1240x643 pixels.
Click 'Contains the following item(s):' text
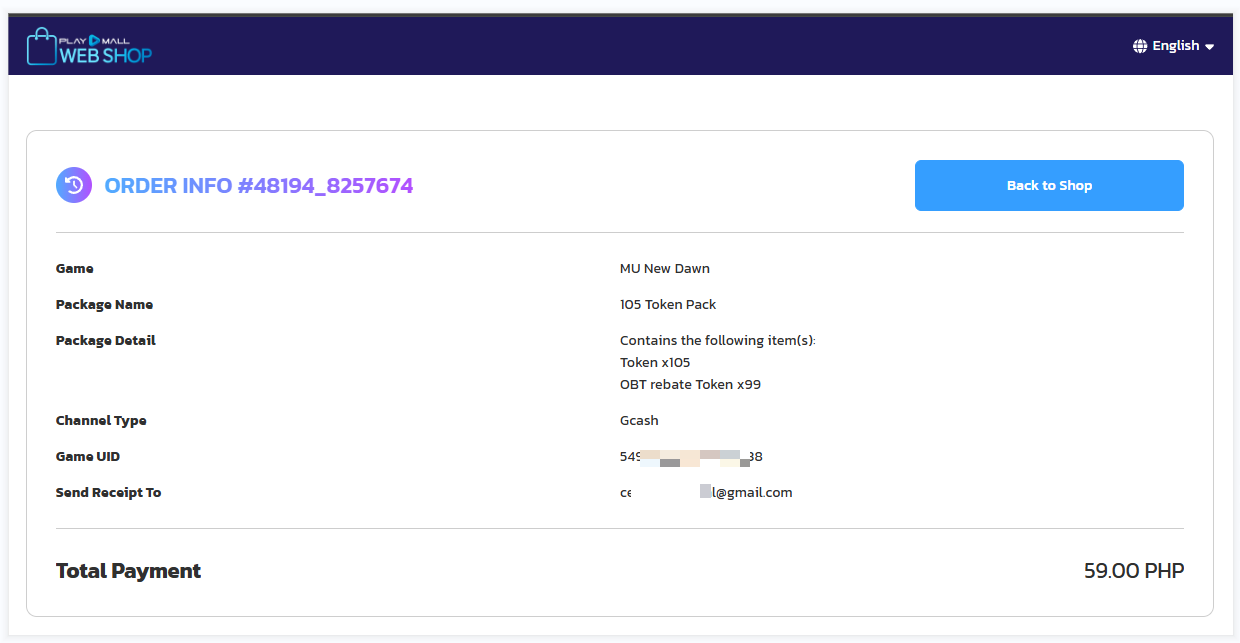pyautogui.click(x=718, y=340)
